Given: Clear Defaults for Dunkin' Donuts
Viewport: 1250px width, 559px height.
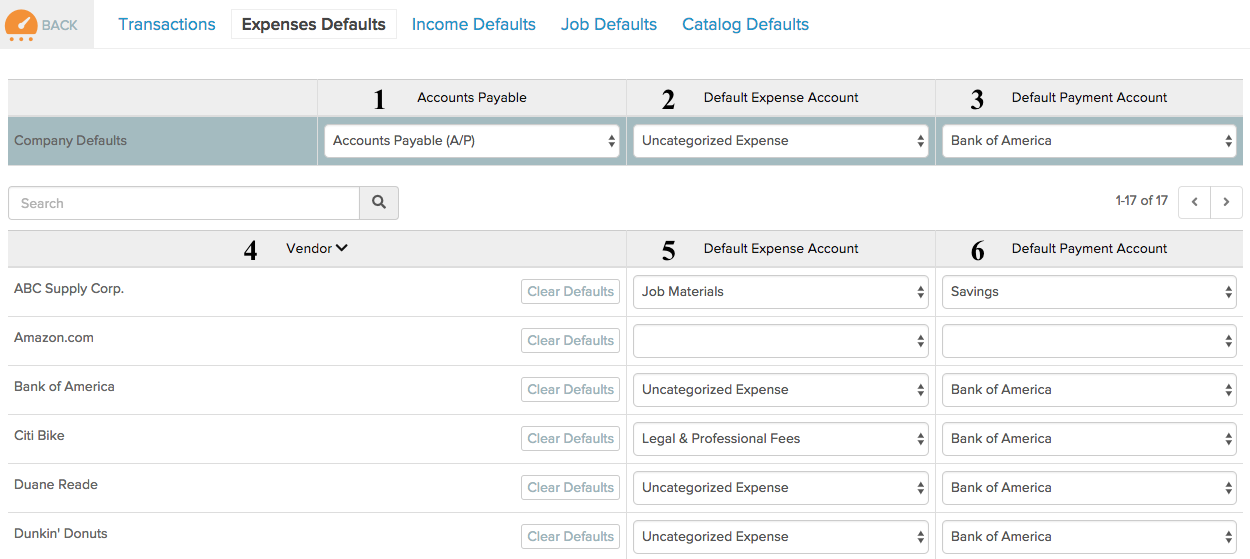Looking at the screenshot, I should 570,537.
